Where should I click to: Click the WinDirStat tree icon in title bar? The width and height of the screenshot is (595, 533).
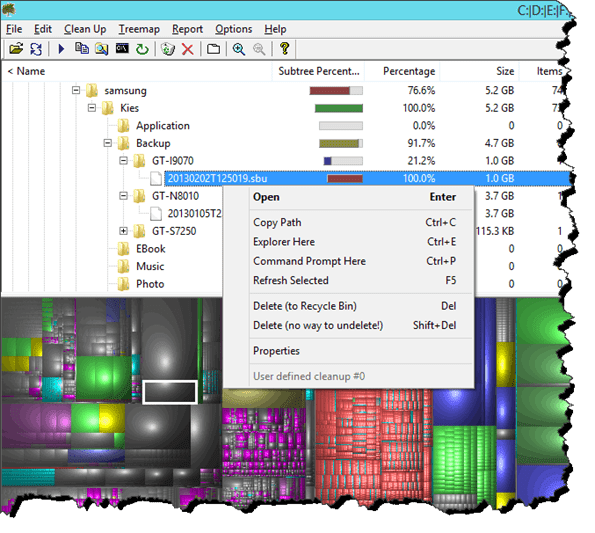[8, 9]
